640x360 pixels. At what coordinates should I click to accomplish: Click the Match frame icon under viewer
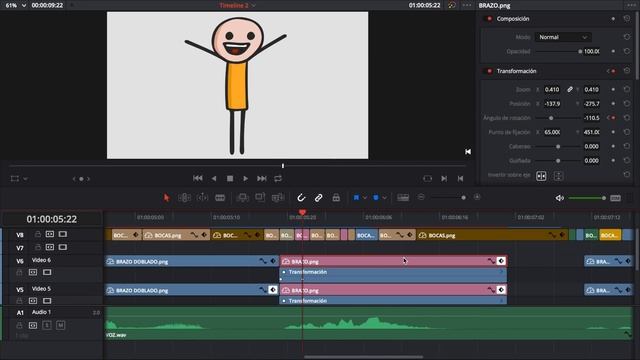tap(427, 178)
